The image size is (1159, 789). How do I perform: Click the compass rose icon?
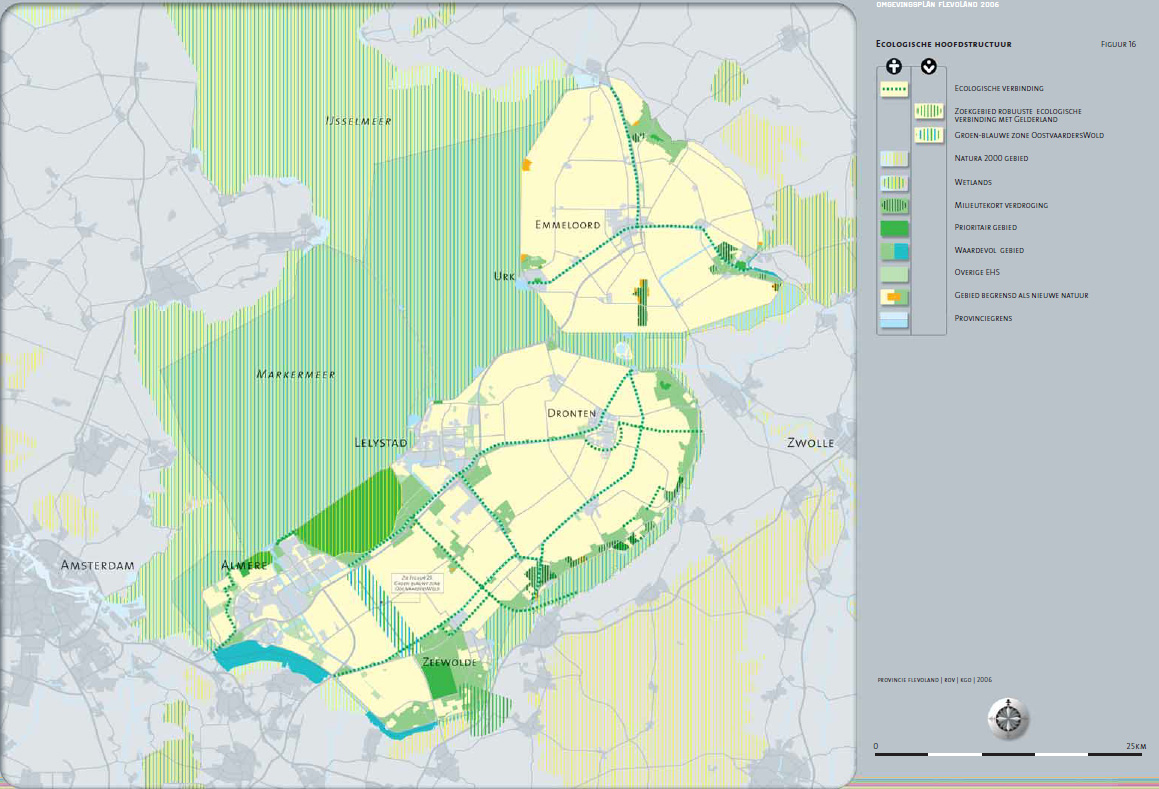tap(1008, 718)
